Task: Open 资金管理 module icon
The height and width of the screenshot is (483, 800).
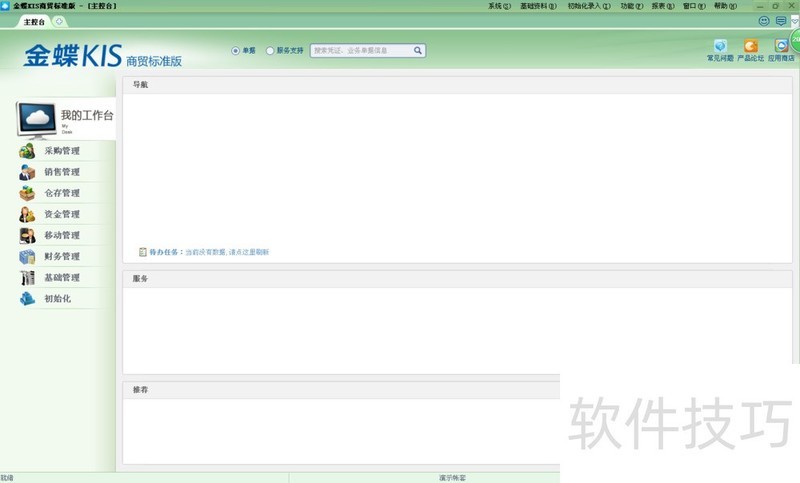Action: coord(27,214)
